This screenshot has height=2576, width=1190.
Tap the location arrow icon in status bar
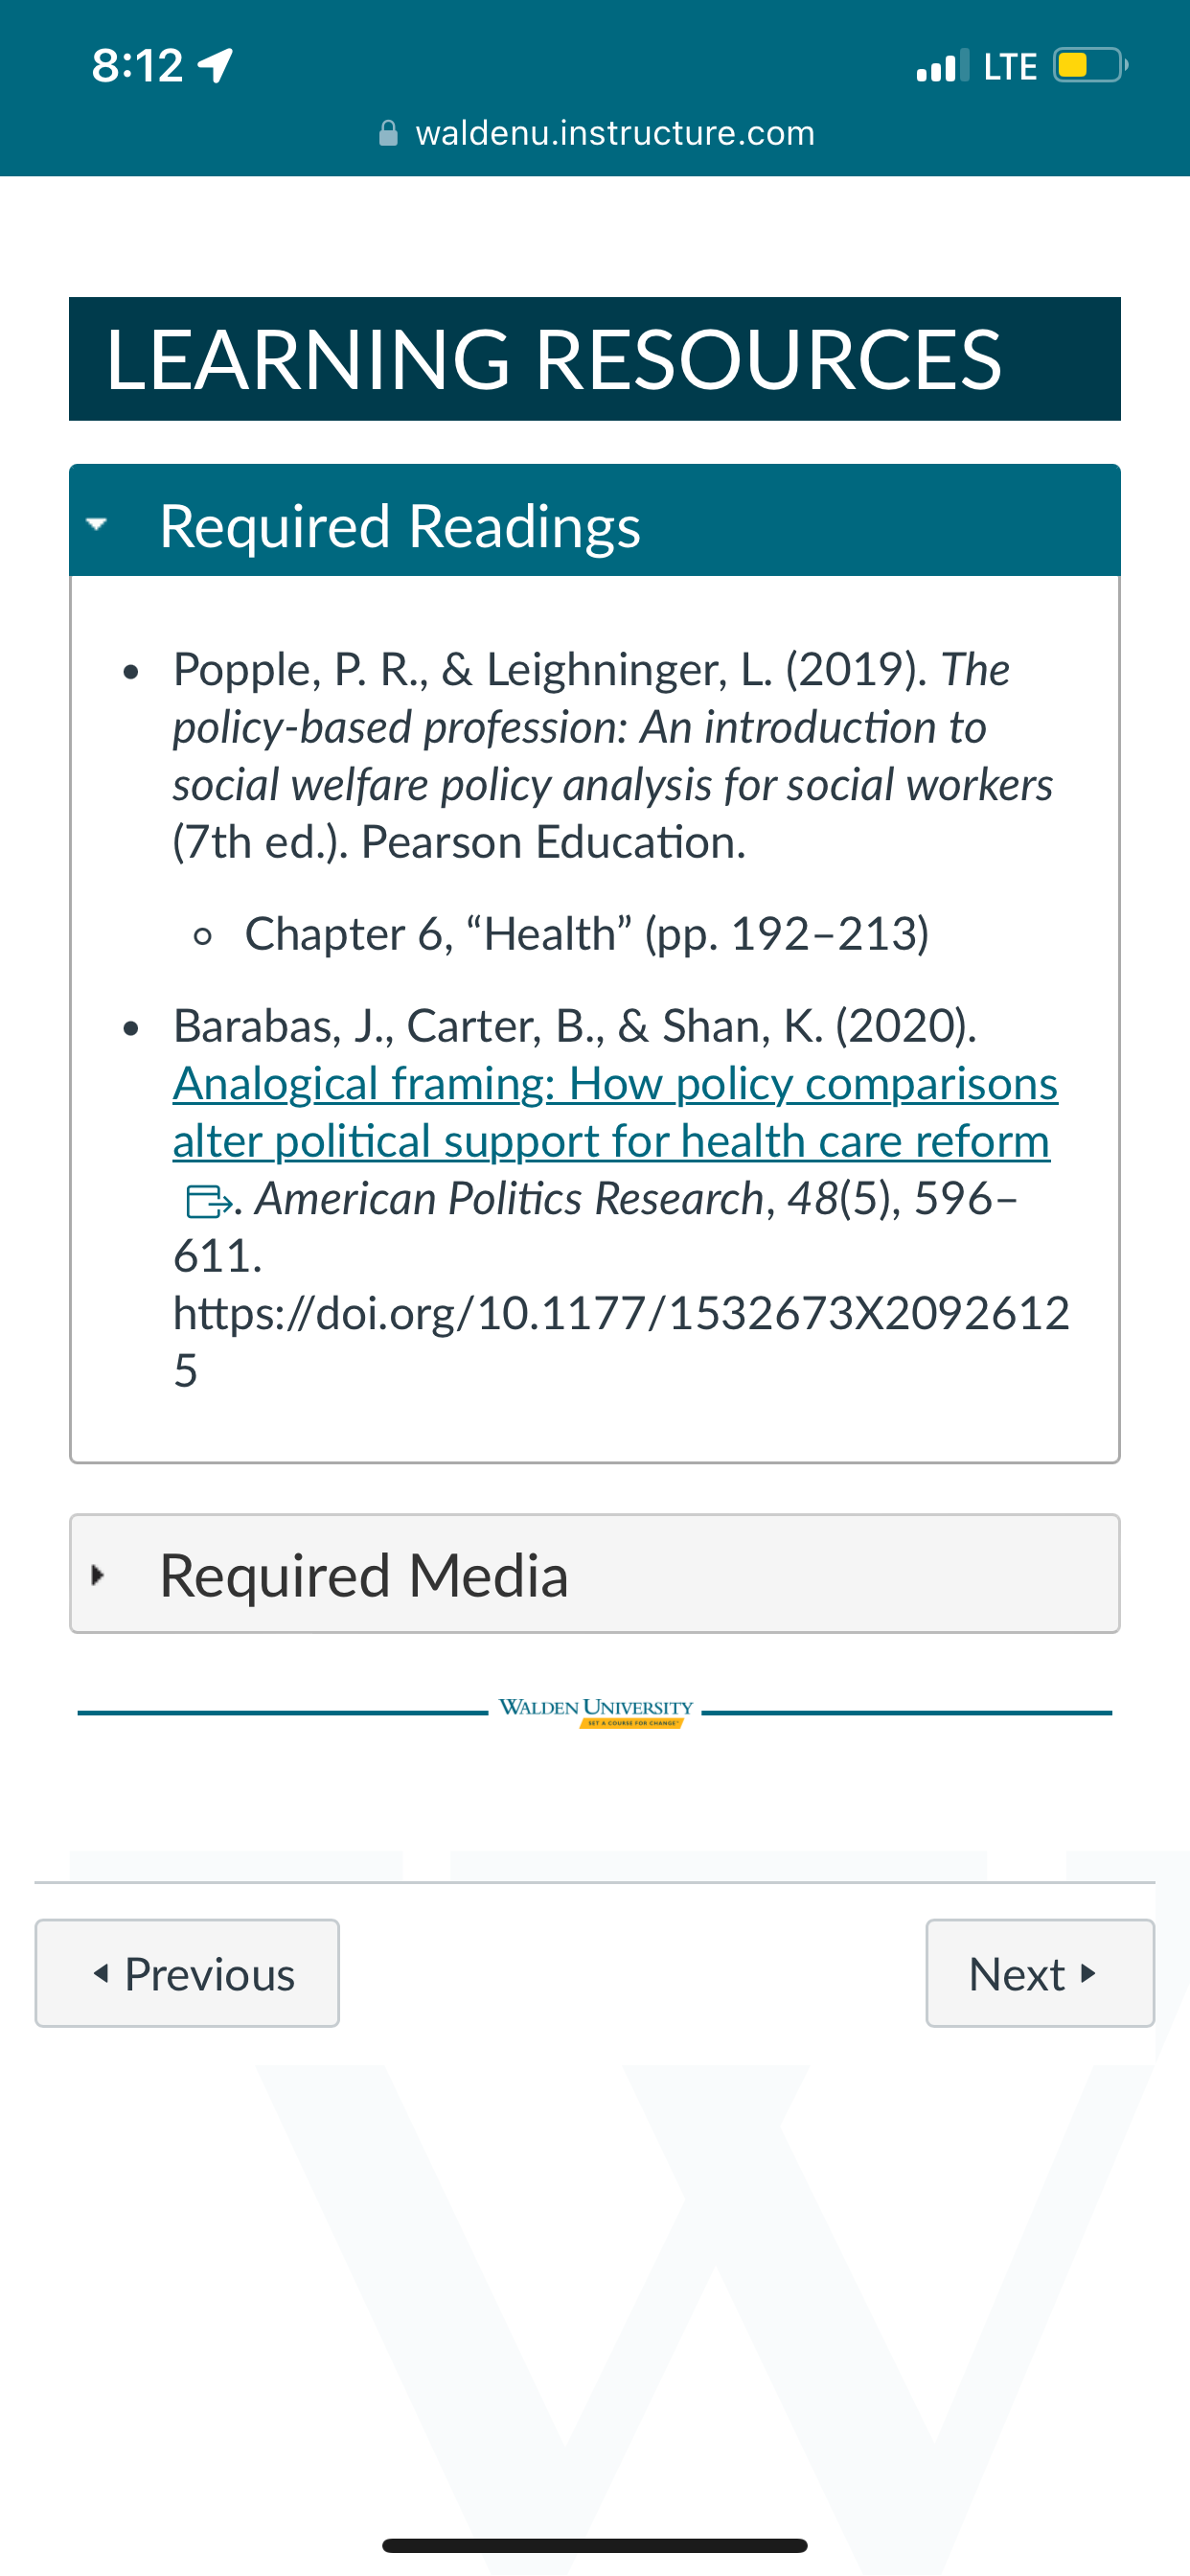pos(216,65)
